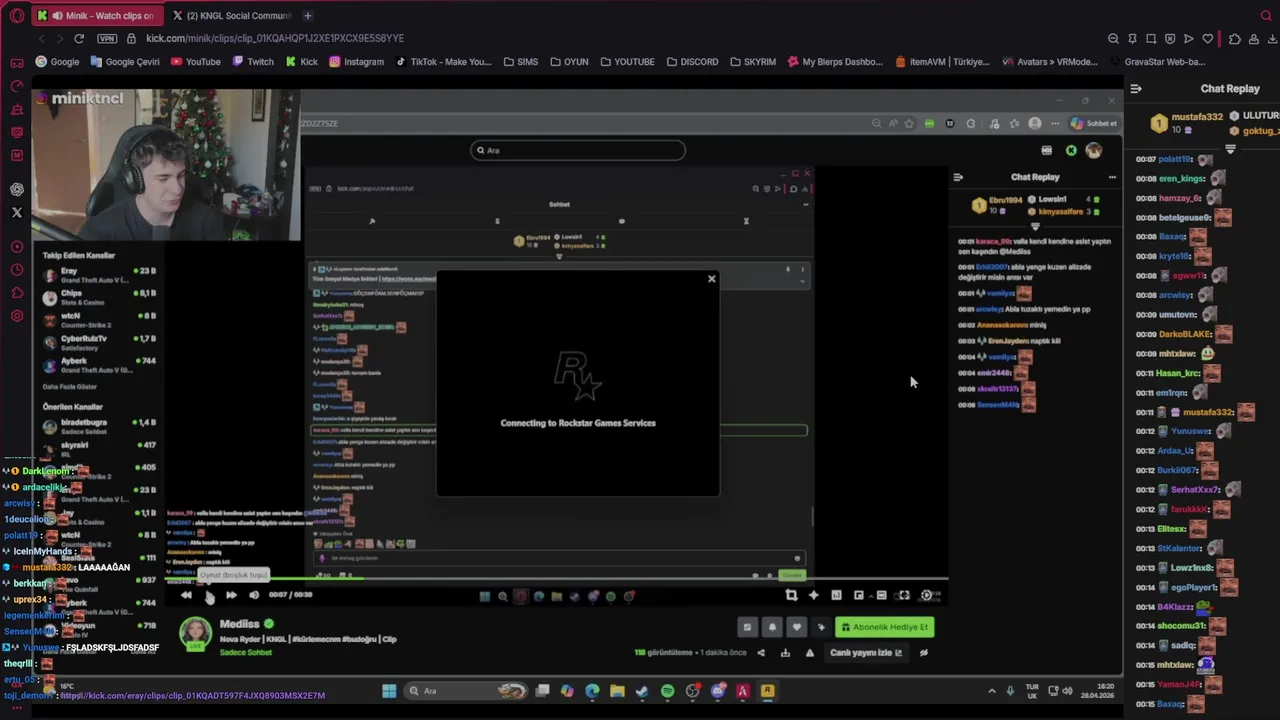Click the crop icon in player controls
Image resolution: width=1280 pixels, height=720 pixels.
pyautogui.click(x=791, y=595)
